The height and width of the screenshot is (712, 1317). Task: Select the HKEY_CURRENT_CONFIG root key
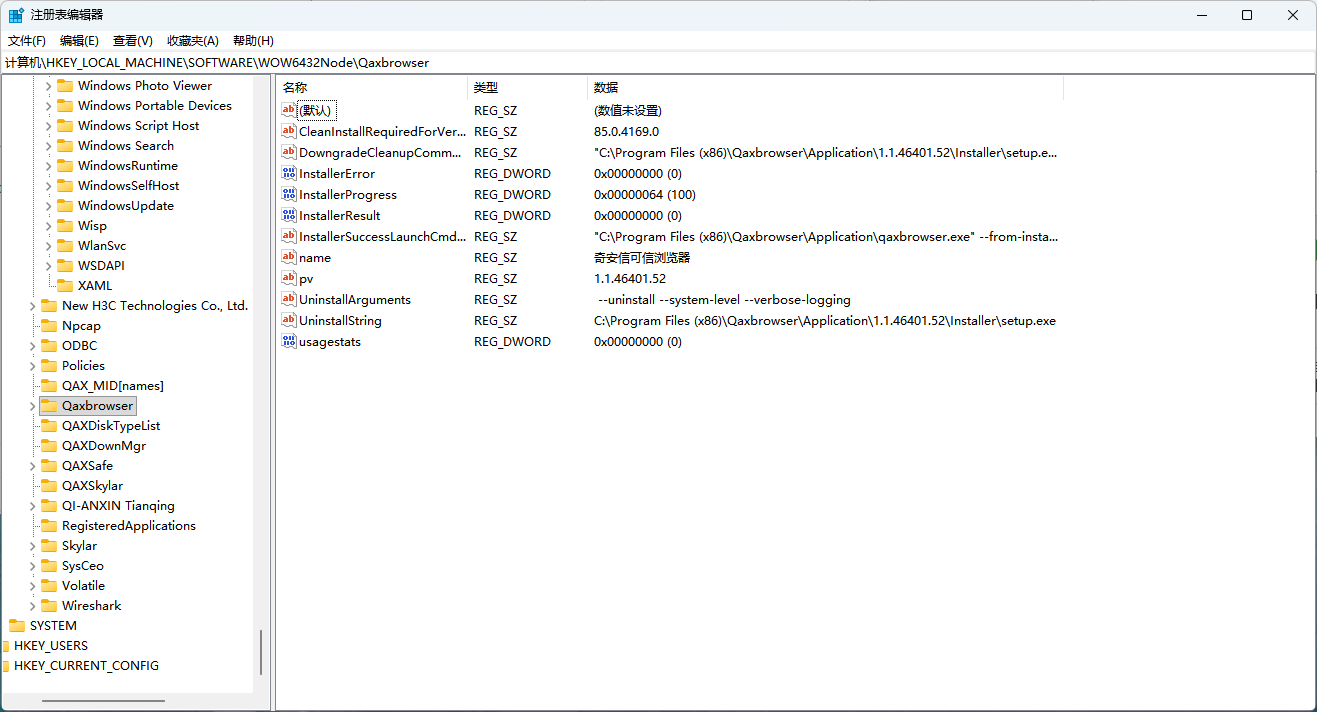[86, 666]
